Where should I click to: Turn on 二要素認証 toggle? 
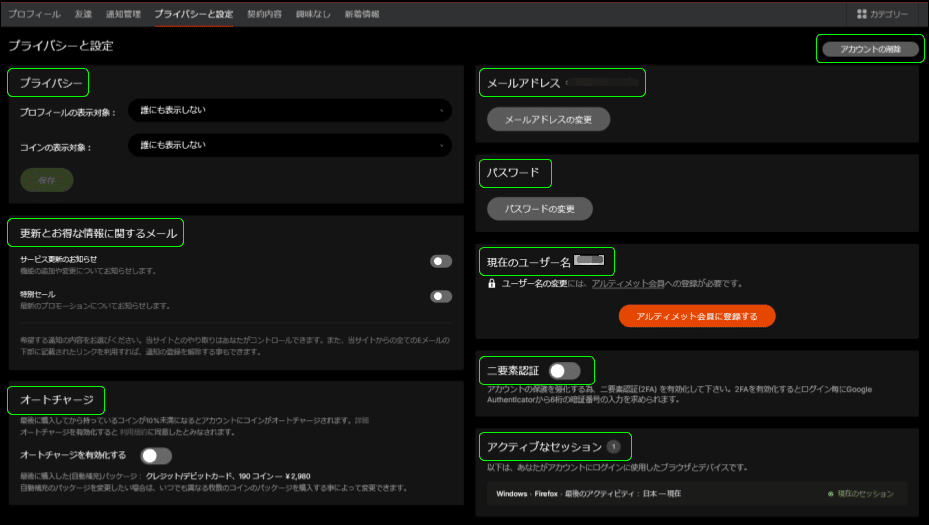(565, 371)
